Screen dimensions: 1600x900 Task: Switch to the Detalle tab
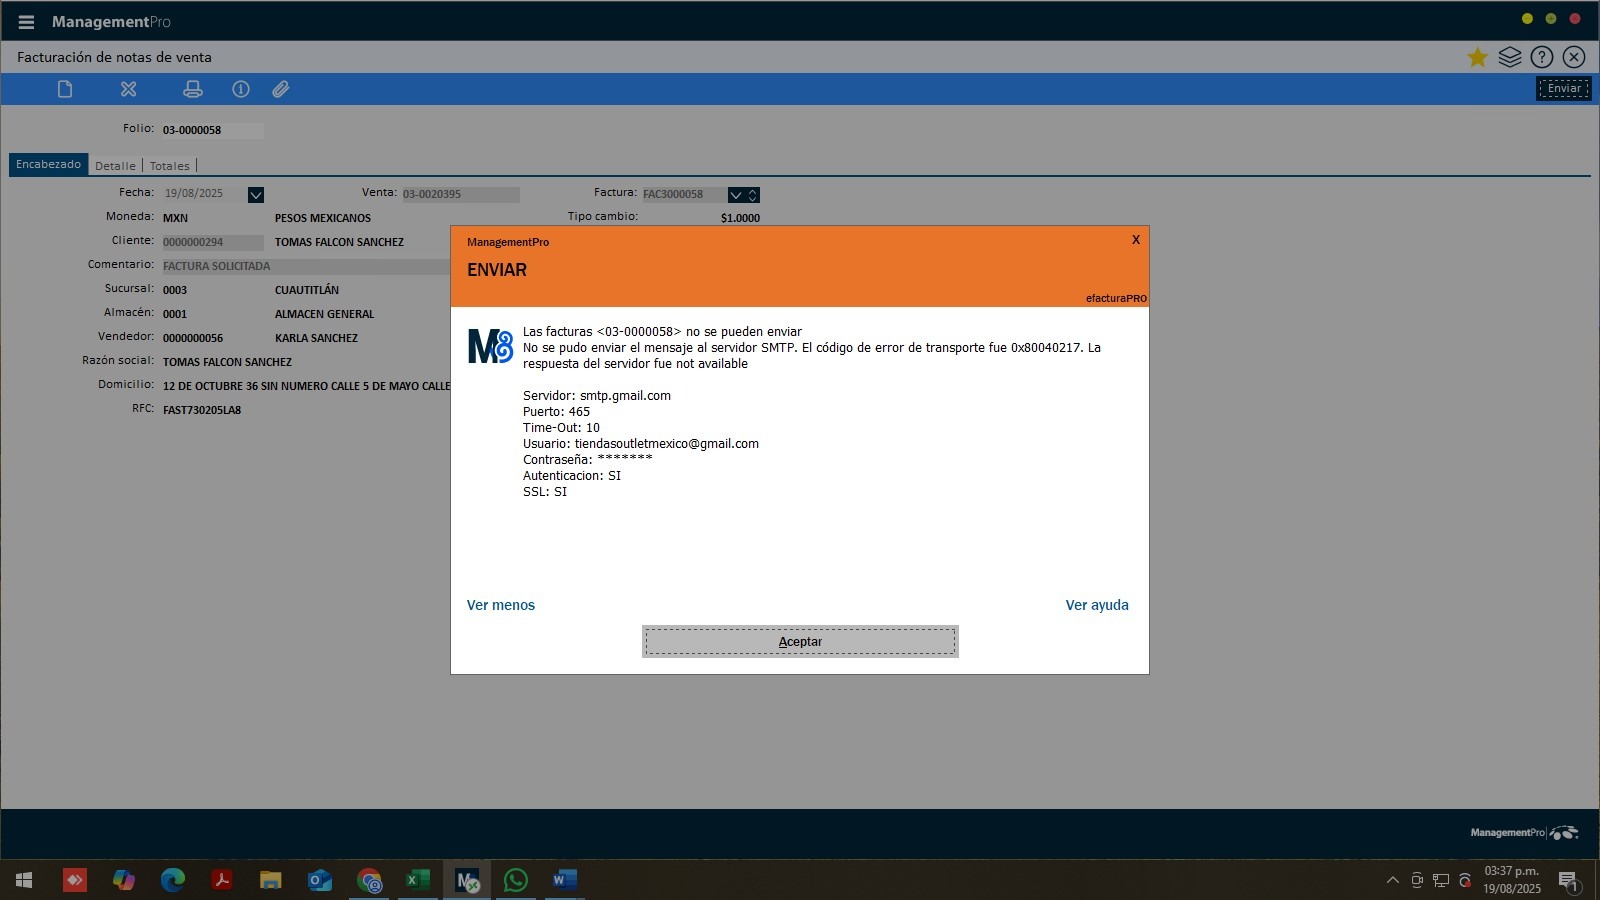click(x=115, y=166)
